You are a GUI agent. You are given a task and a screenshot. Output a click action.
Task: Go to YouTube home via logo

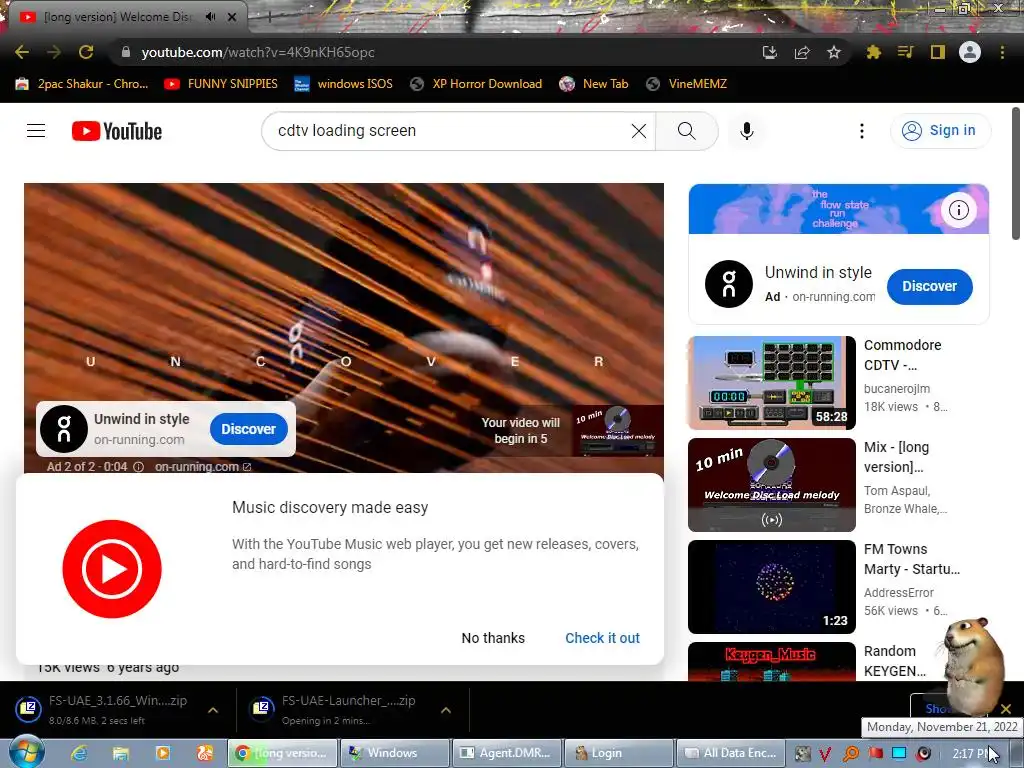coord(117,131)
